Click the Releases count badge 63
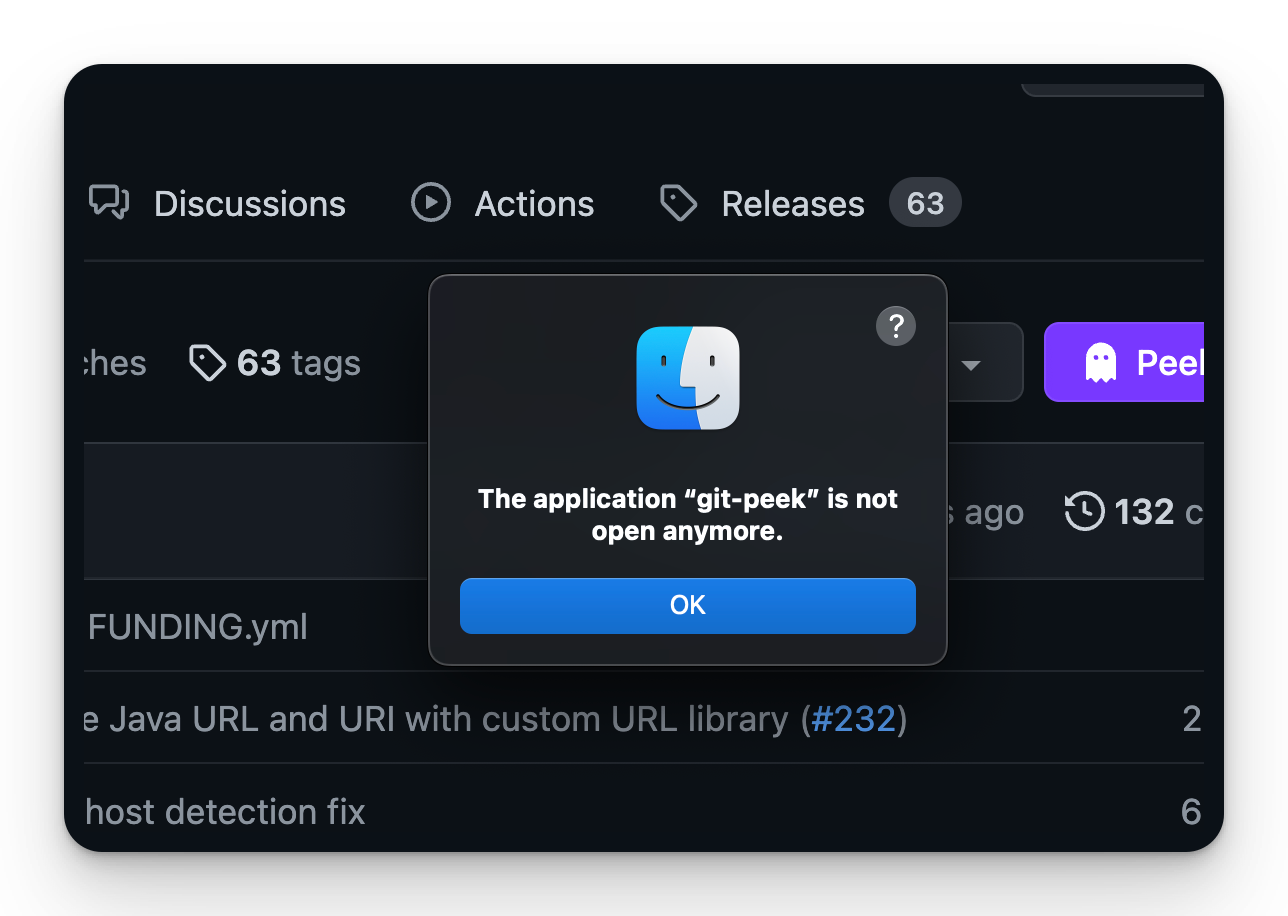Image resolution: width=1288 pixels, height=916 pixels. pyautogui.click(x=925, y=203)
